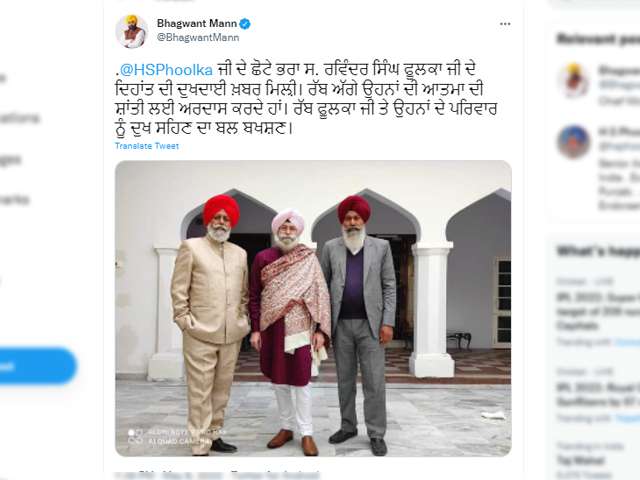Click the Relevant people heading
Viewport: 640px width, 480px height.
coord(598,39)
